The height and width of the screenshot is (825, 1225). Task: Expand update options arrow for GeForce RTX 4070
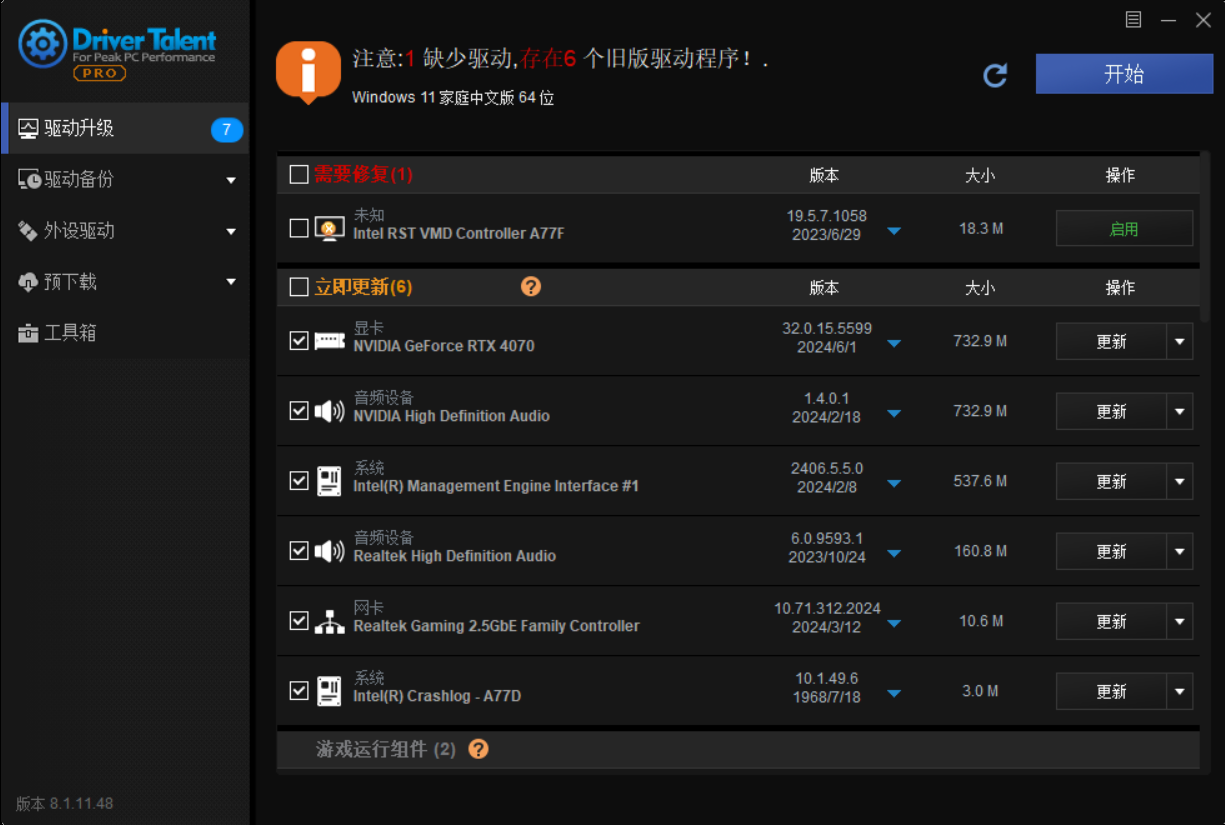point(1180,342)
